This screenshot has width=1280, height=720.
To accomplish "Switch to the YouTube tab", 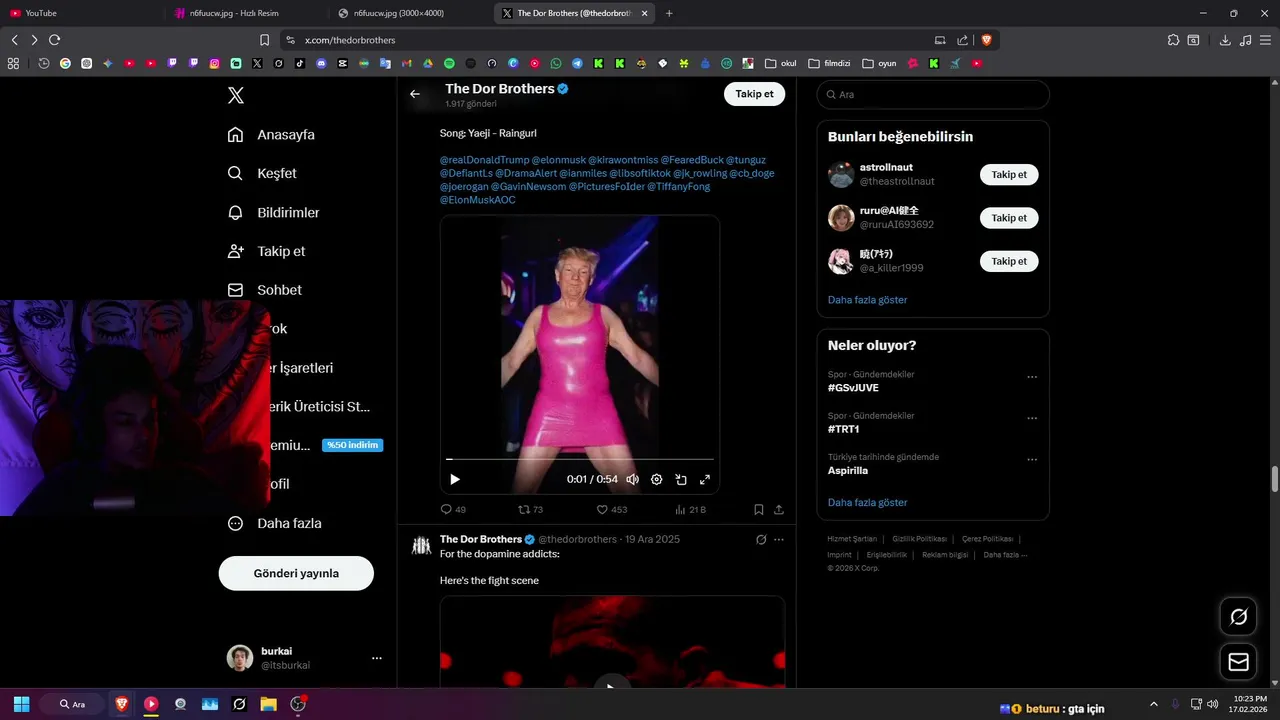I will 82,13.
